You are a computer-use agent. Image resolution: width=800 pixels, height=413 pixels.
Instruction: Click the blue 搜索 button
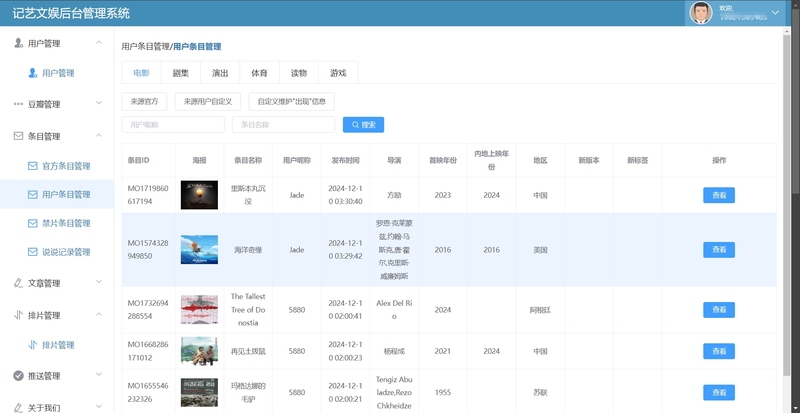click(363, 125)
